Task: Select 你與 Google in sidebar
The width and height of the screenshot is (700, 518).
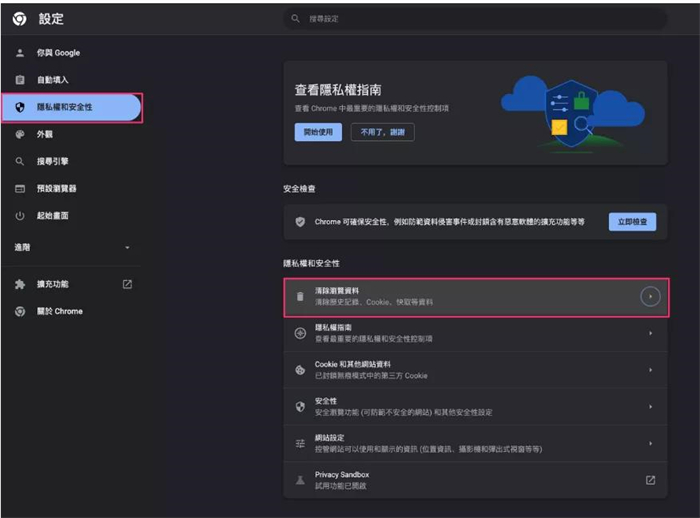Action: pos(71,53)
